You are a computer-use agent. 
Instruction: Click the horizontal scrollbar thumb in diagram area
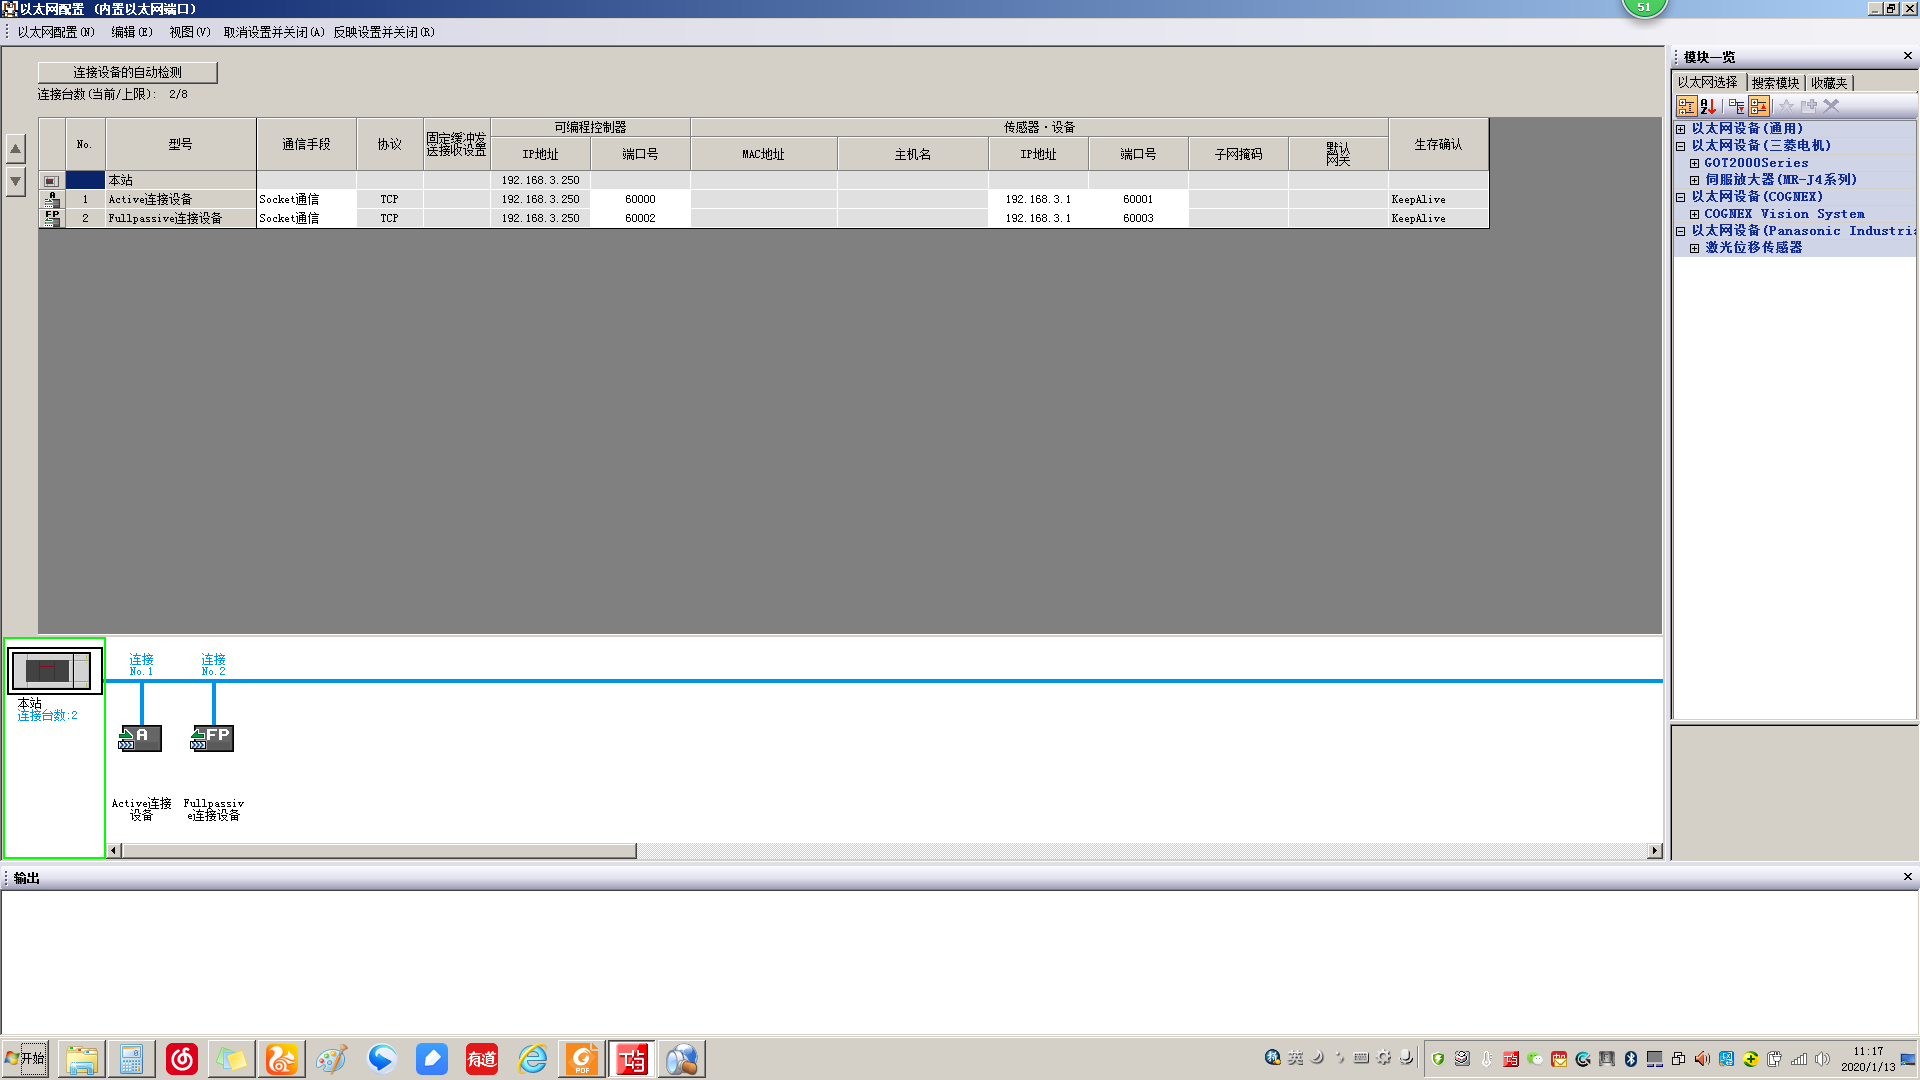378,851
